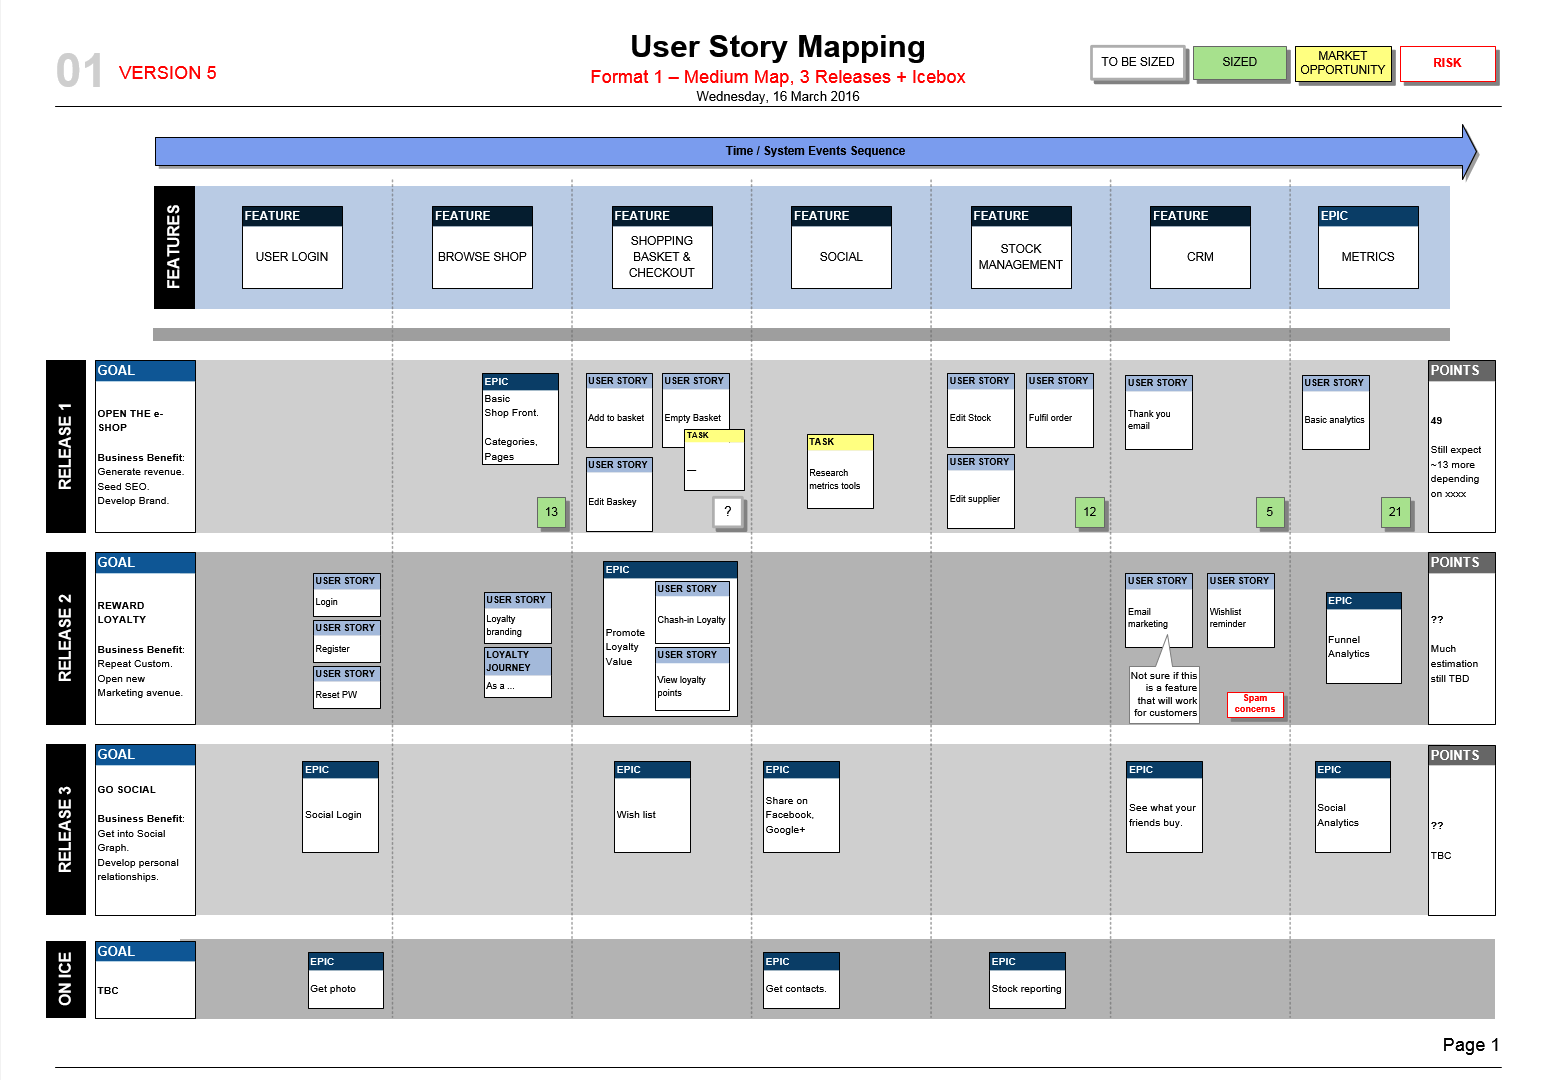The image size is (1554, 1080).
Task: Click the STOCK MANAGEMENT feature card
Action: coord(1021,247)
